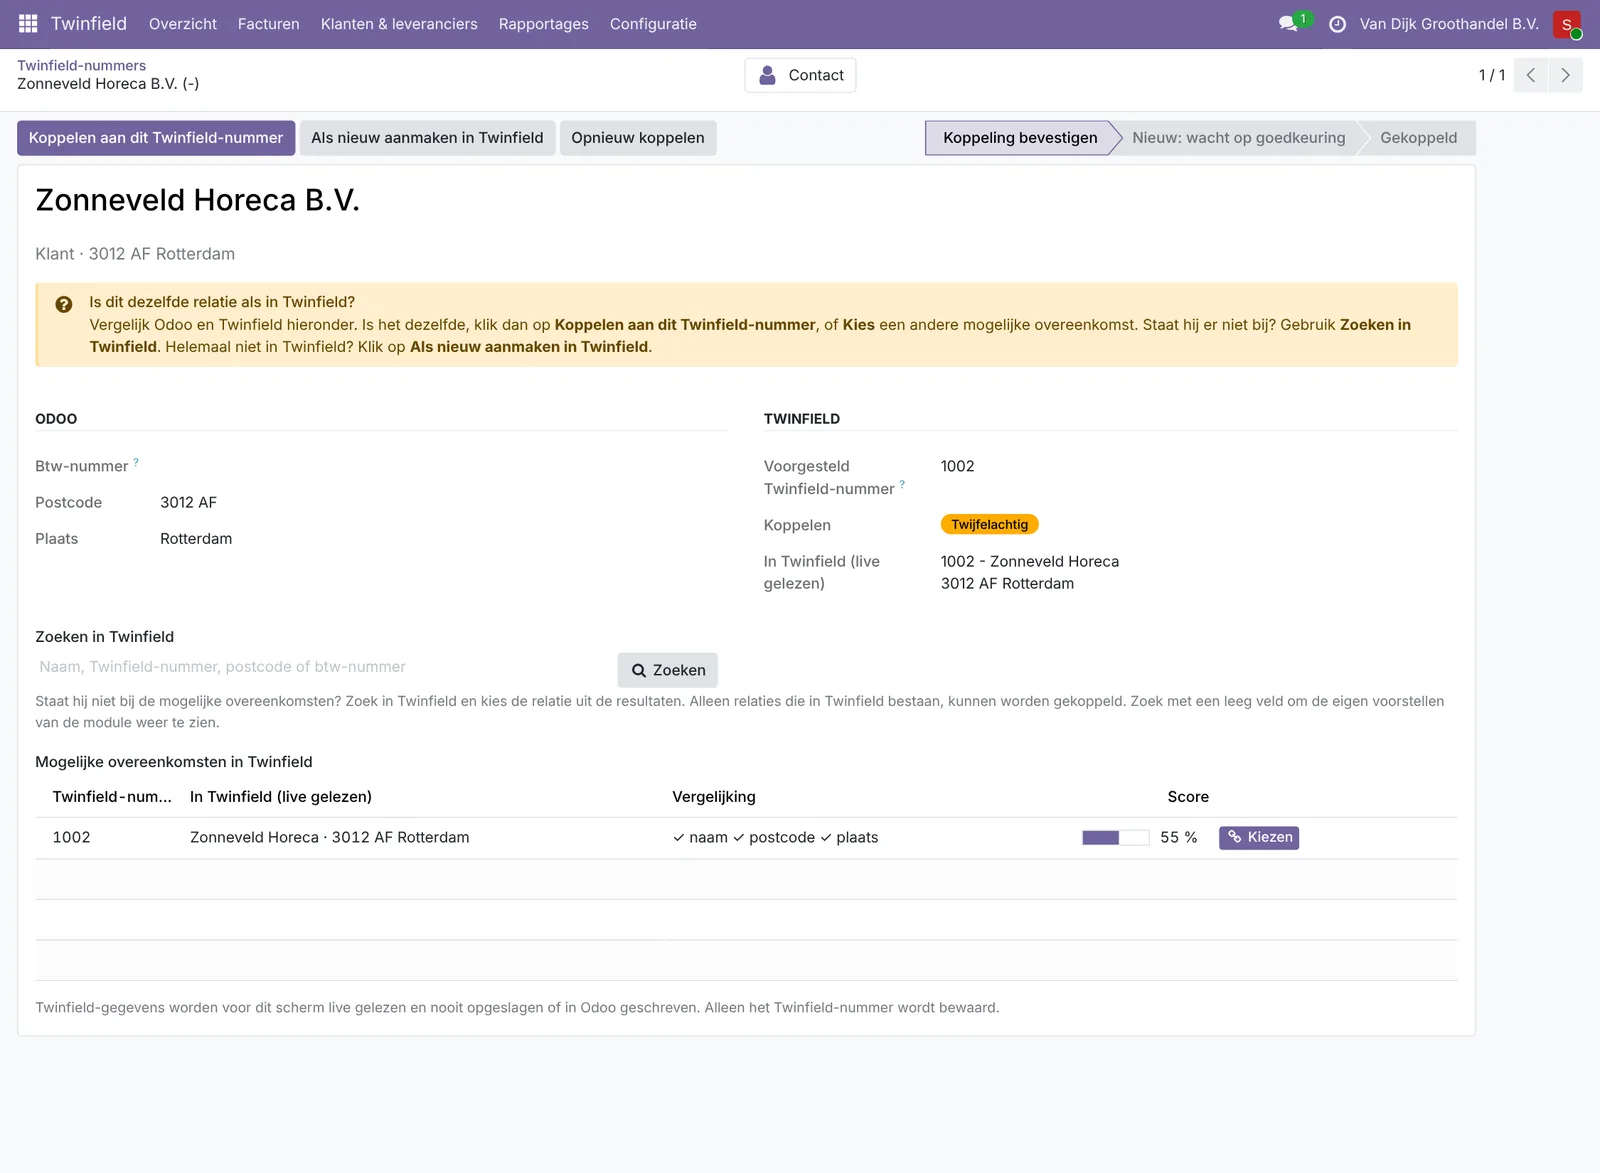Click the Kiezen button for 1002
Viewport: 1600px width, 1173px height.
click(1259, 838)
